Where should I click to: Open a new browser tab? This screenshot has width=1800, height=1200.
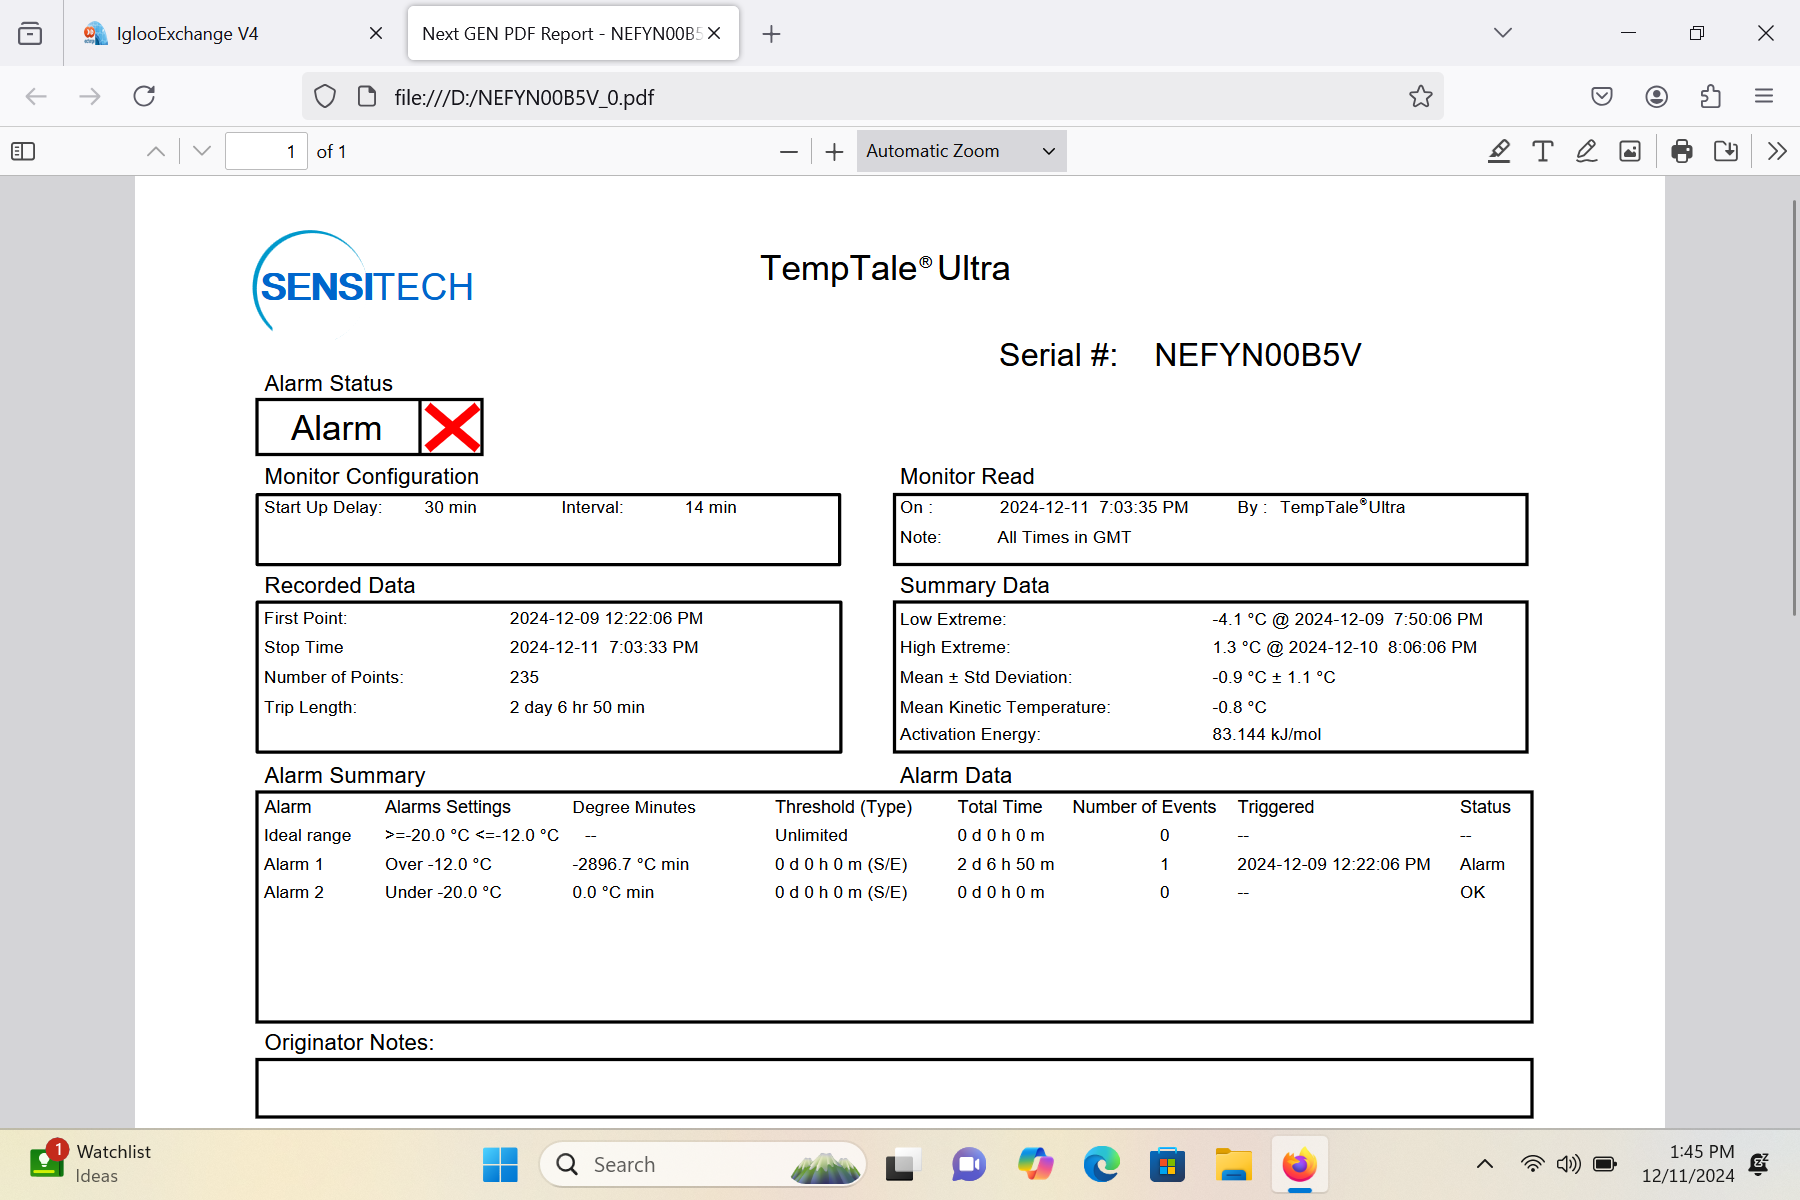pos(771,34)
